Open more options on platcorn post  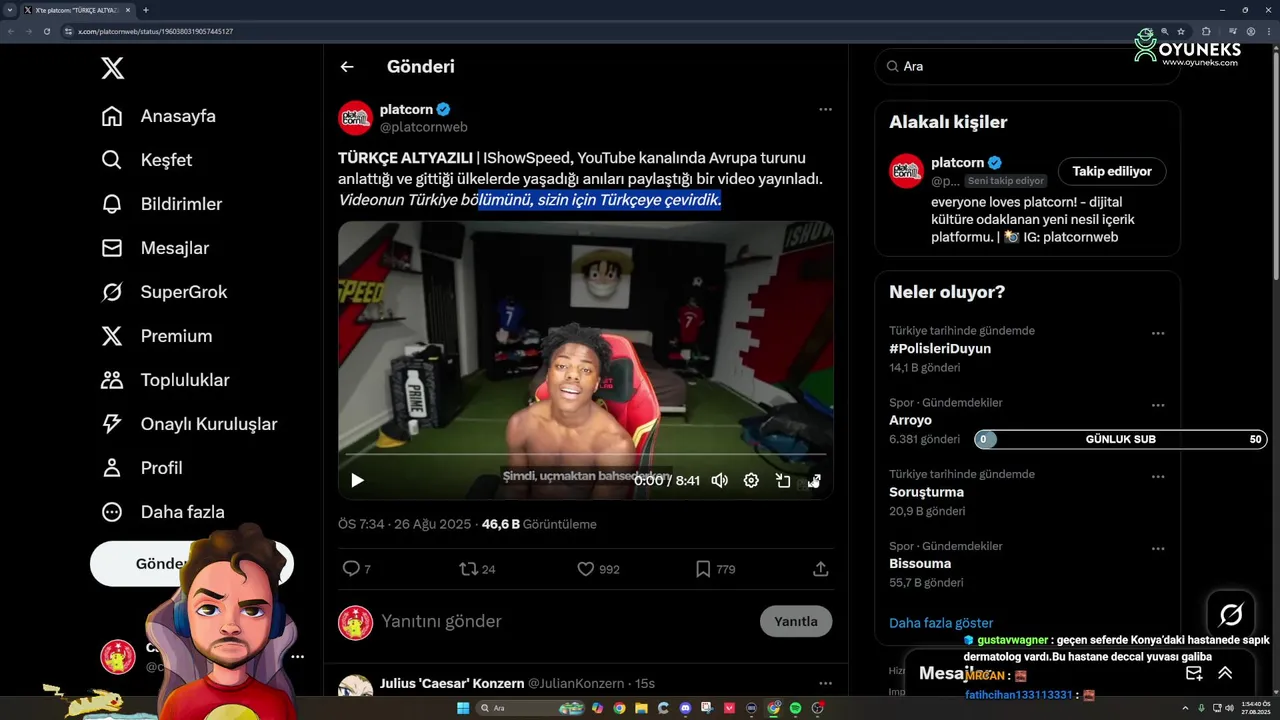pos(825,109)
